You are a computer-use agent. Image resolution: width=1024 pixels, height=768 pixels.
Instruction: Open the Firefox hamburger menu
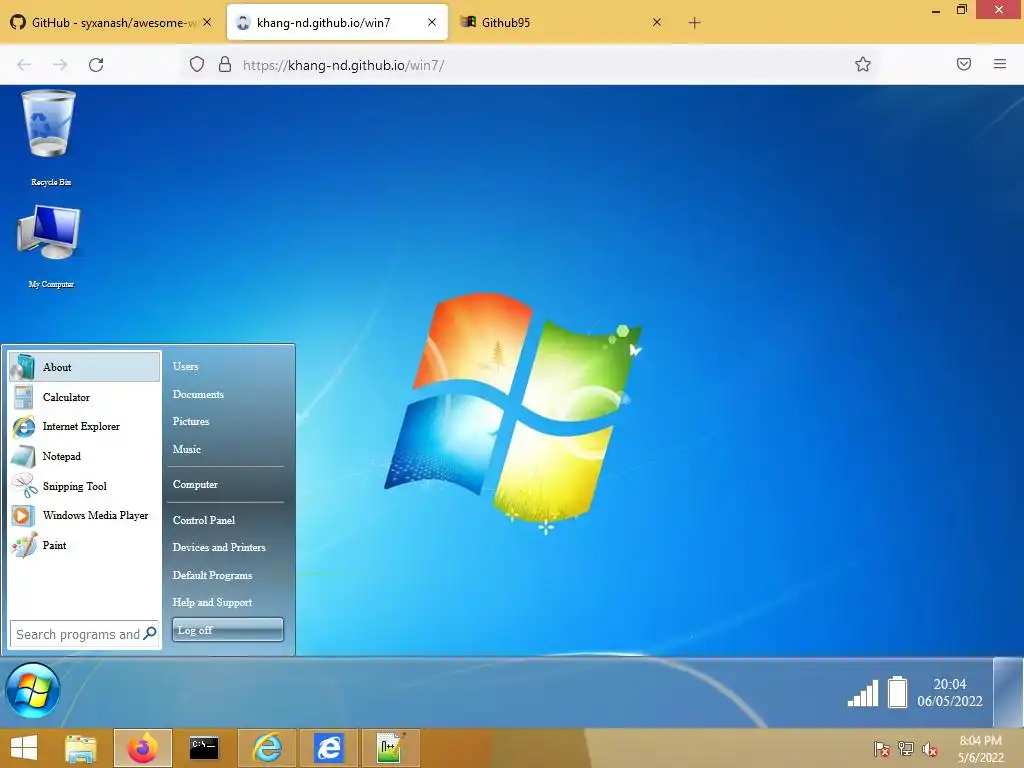tap(1000, 64)
